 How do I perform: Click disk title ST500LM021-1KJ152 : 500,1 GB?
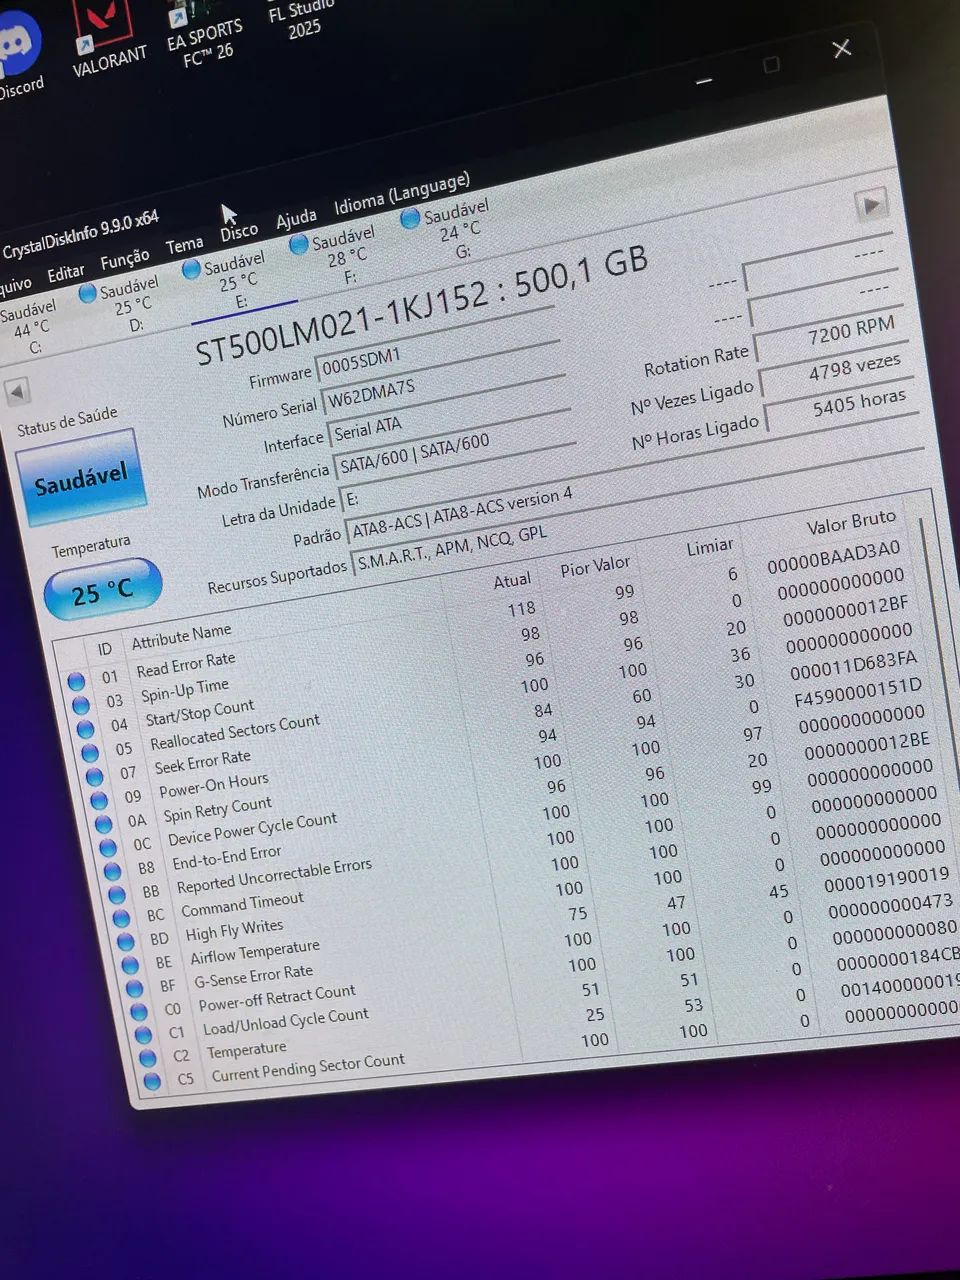[x=421, y=304]
